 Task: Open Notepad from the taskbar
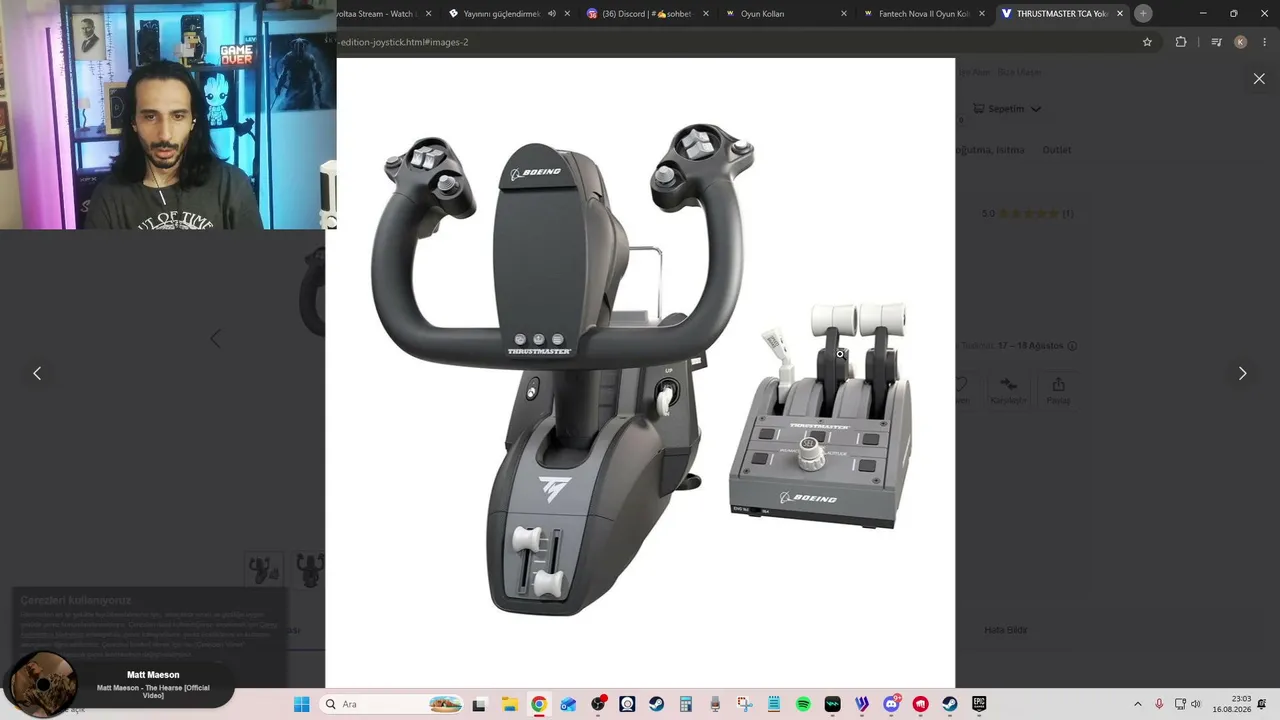[x=774, y=704]
